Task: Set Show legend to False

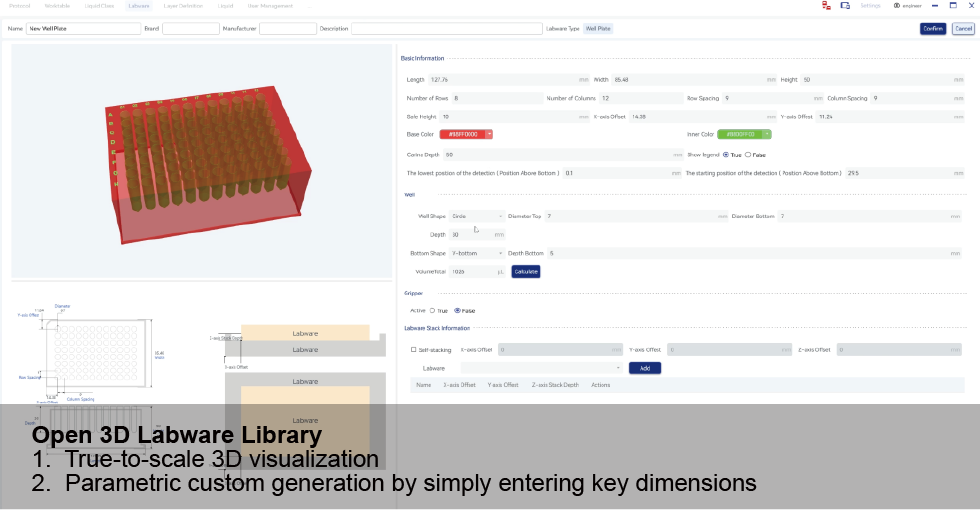Action: (748, 155)
